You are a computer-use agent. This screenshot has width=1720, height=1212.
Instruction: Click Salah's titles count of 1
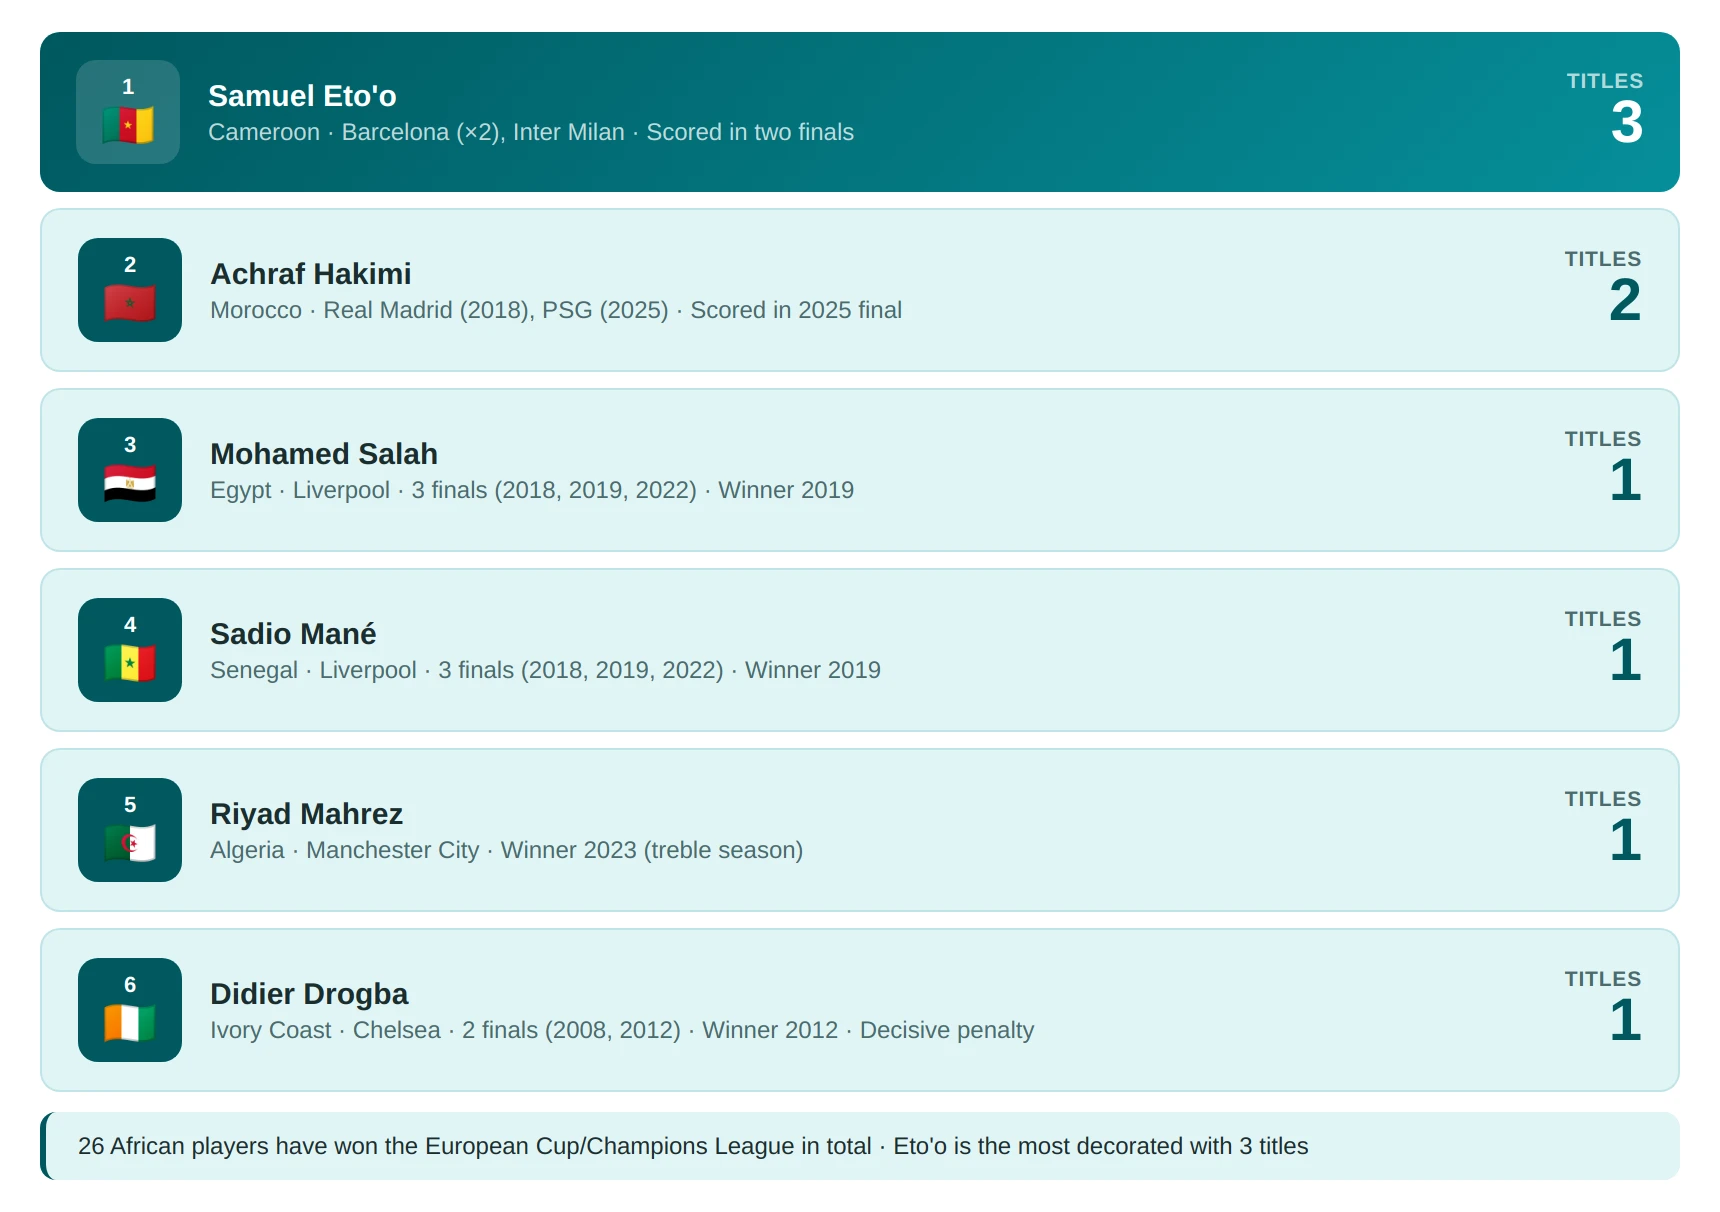pos(1625,480)
